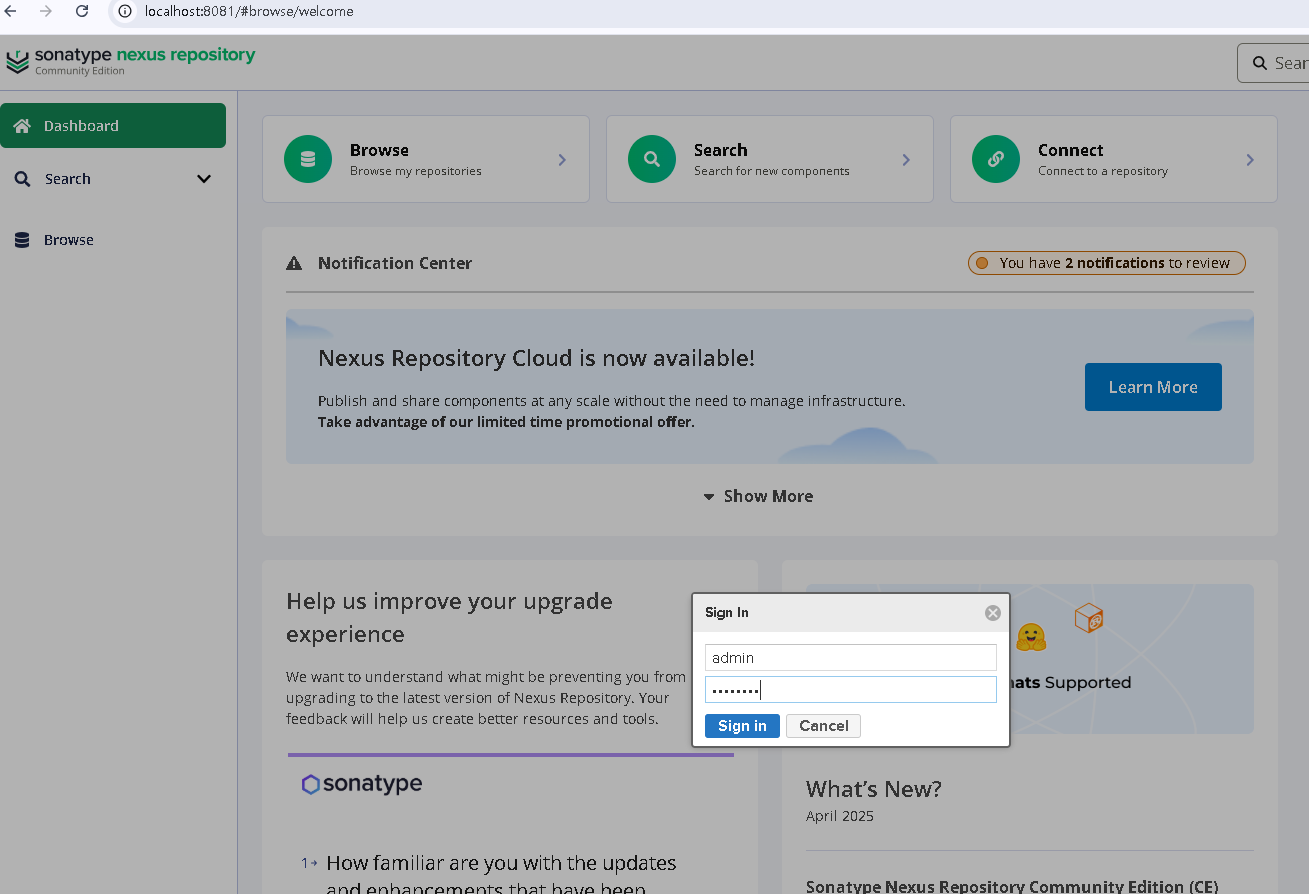Reload the page with refresh icon
The image size is (1309, 894).
pos(83,11)
